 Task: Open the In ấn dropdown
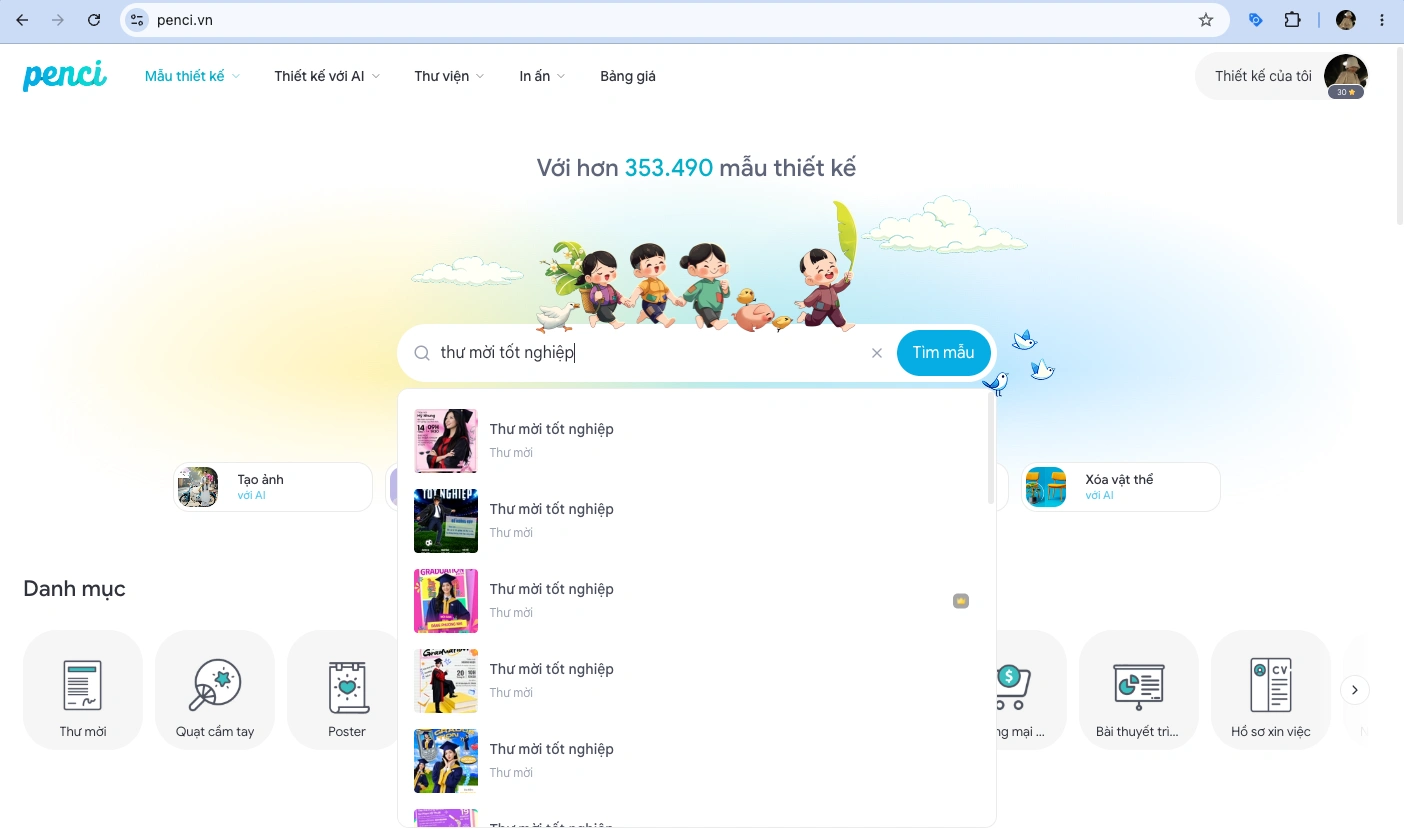542,76
